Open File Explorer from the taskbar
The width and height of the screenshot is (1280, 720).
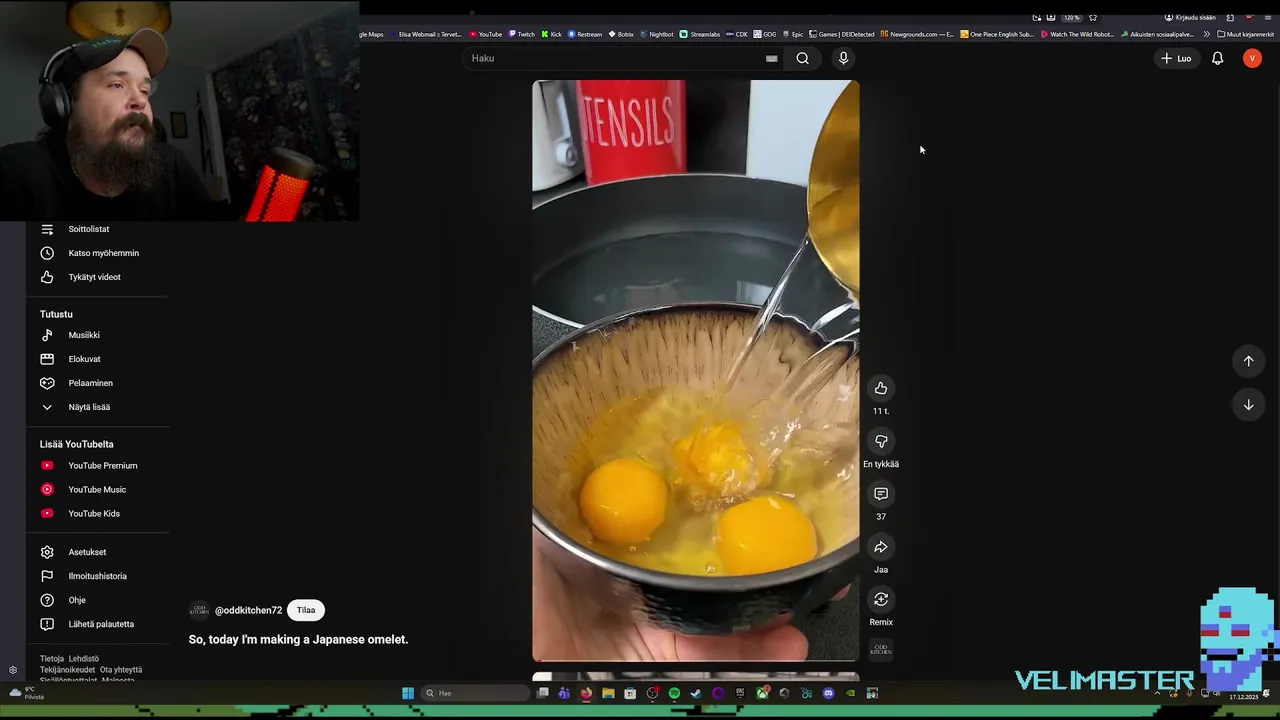(608, 693)
